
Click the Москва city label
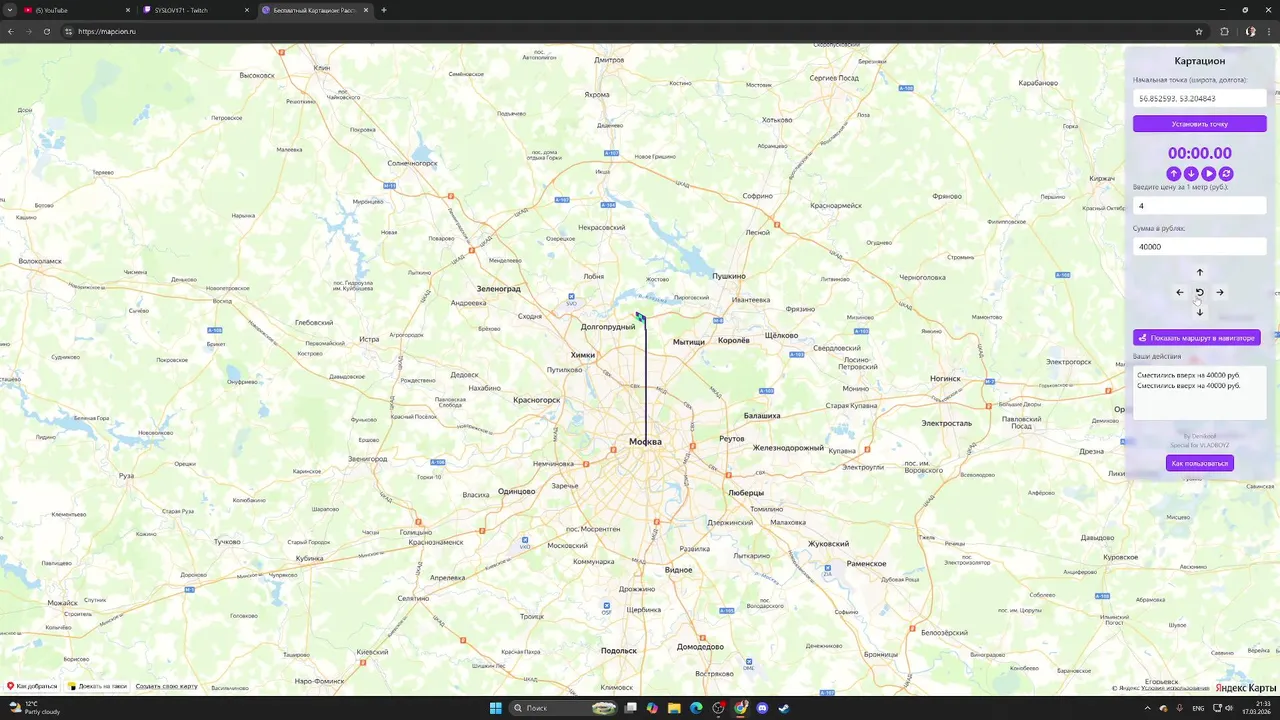[x=645, y=441]
